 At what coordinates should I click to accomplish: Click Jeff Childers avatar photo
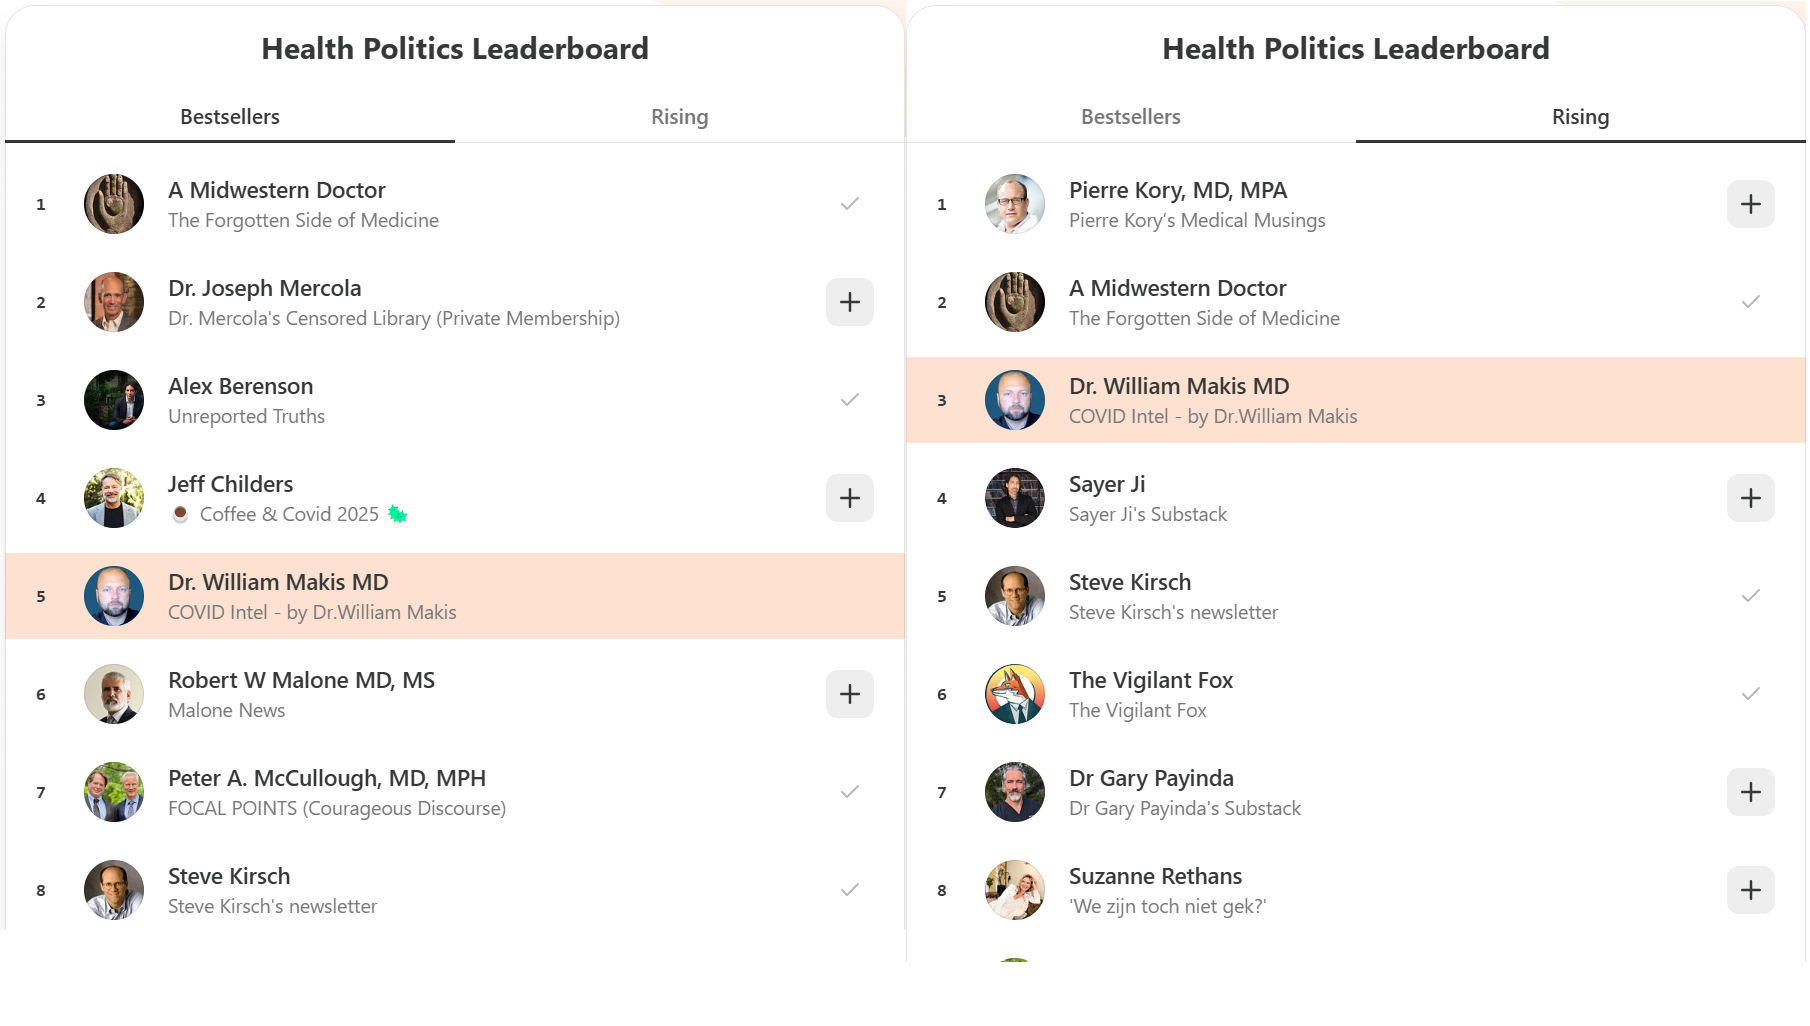(114, 498)
